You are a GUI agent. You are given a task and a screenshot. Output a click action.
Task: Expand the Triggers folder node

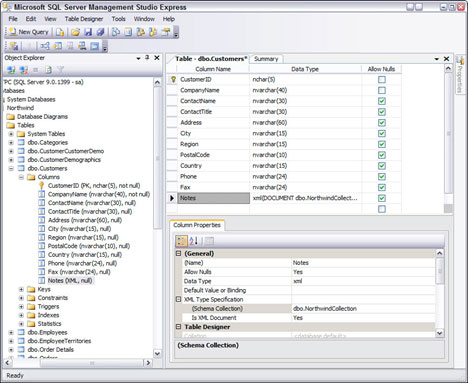21,307
